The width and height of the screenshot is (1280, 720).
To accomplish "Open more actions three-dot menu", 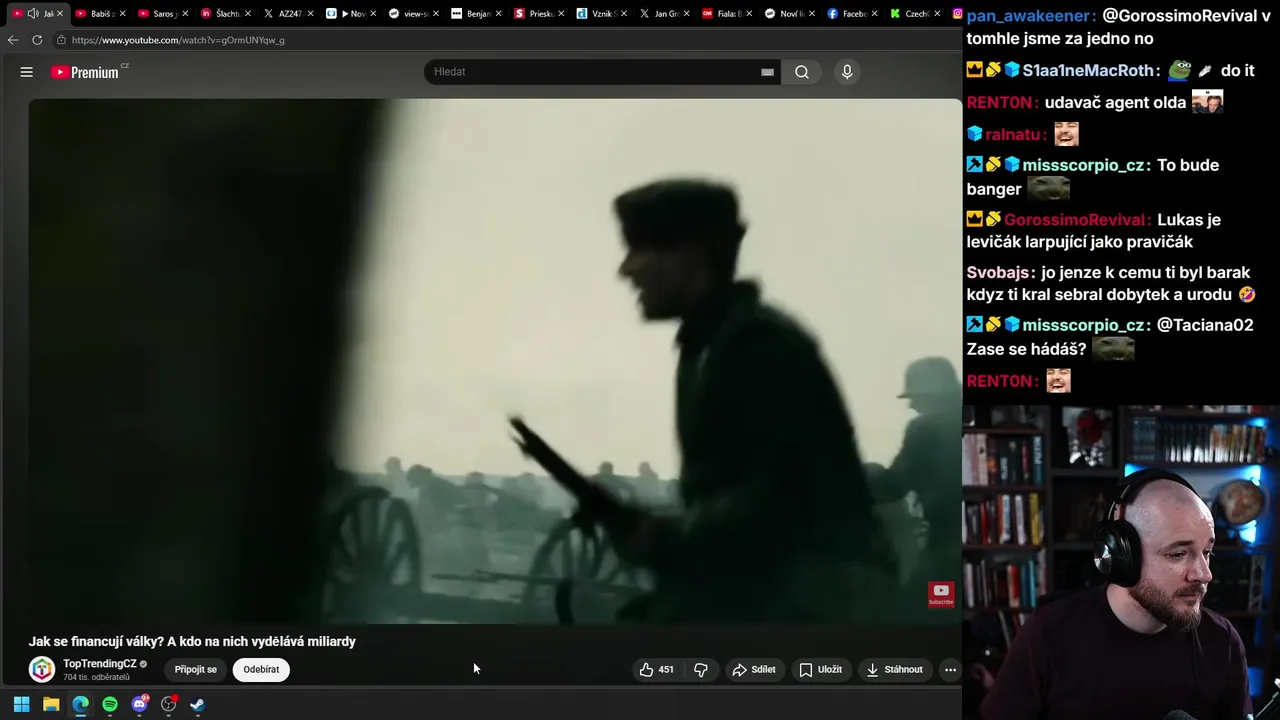I will click(x=950, y=670).
